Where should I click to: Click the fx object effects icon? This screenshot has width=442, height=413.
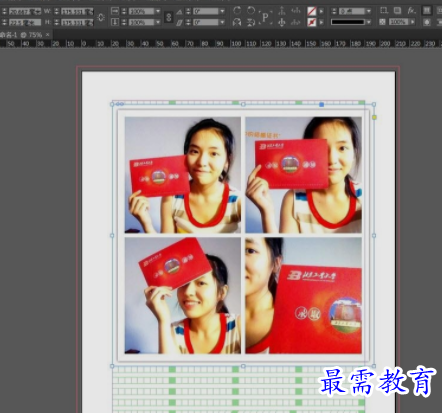pos(411,11)
